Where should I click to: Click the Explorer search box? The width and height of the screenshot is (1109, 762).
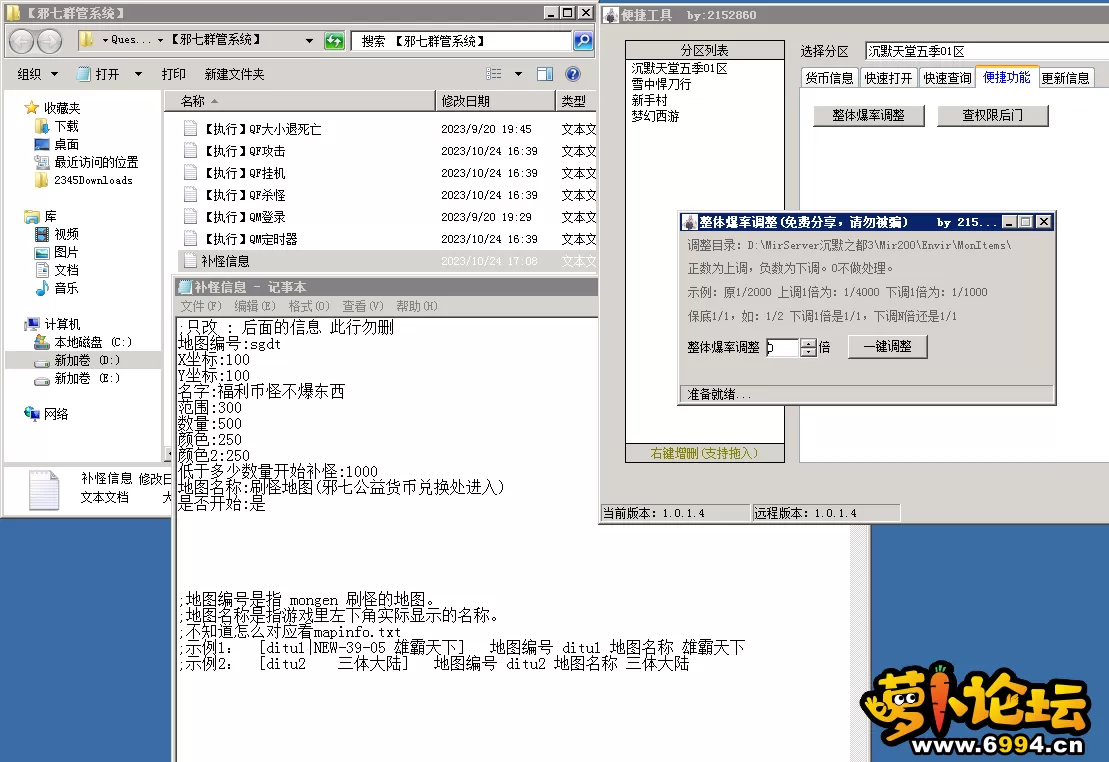pyautogui.click(x=463, y=41)
